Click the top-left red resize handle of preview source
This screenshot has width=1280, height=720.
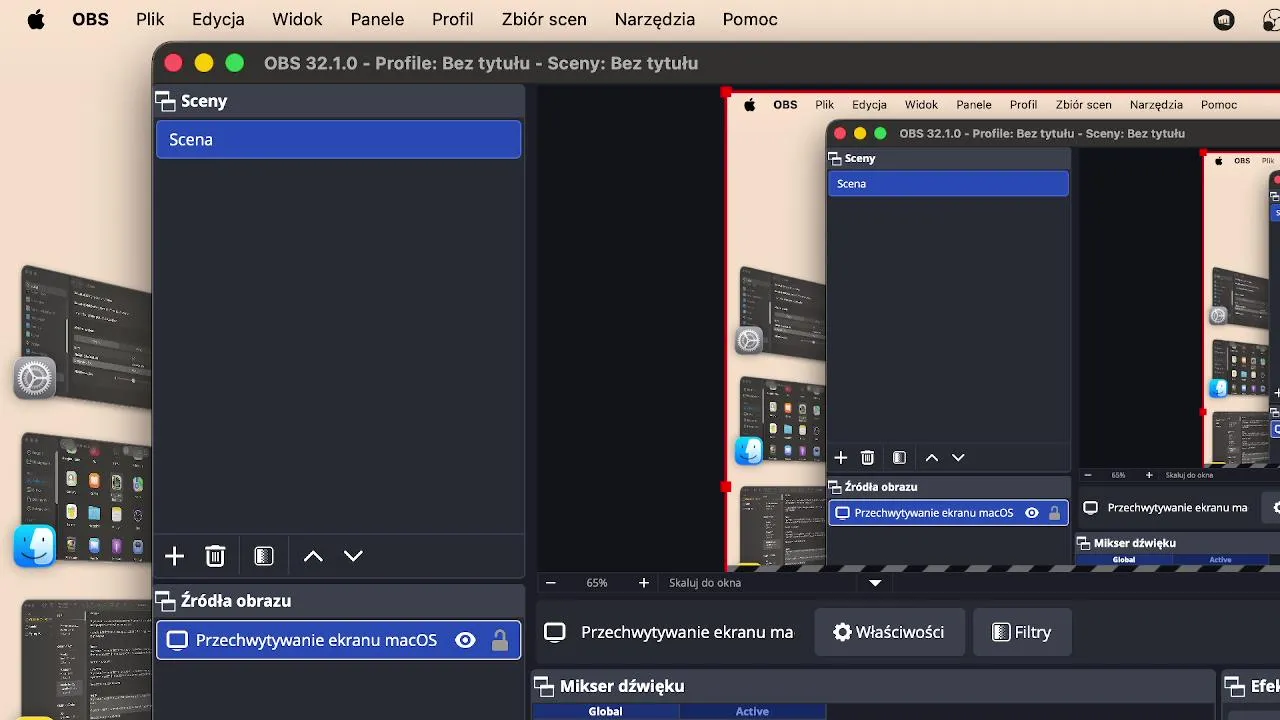tap(726, 92)
